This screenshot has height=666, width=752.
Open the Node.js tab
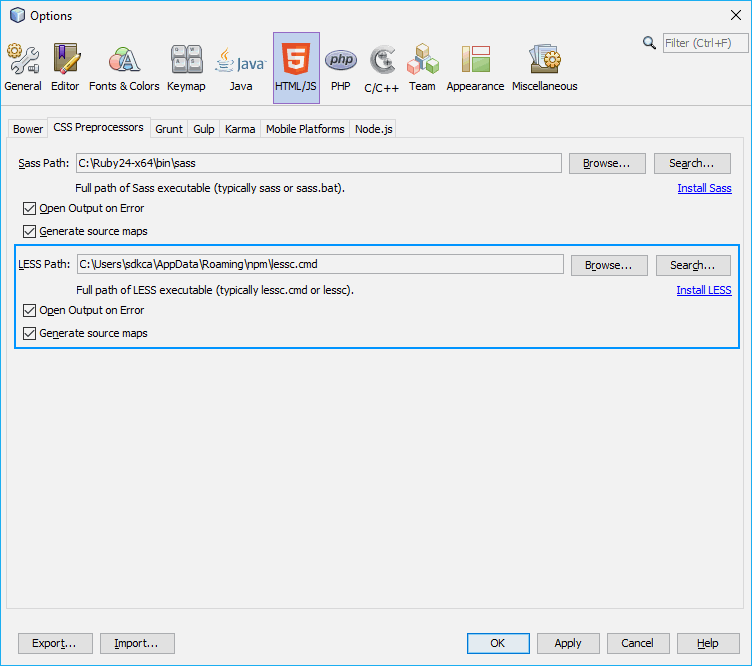tap(374, 129)
